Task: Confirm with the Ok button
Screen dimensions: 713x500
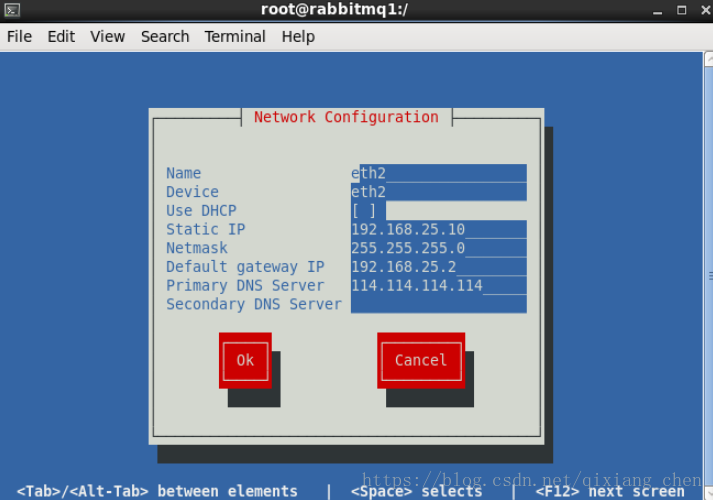Action: [x=245, y=360]
